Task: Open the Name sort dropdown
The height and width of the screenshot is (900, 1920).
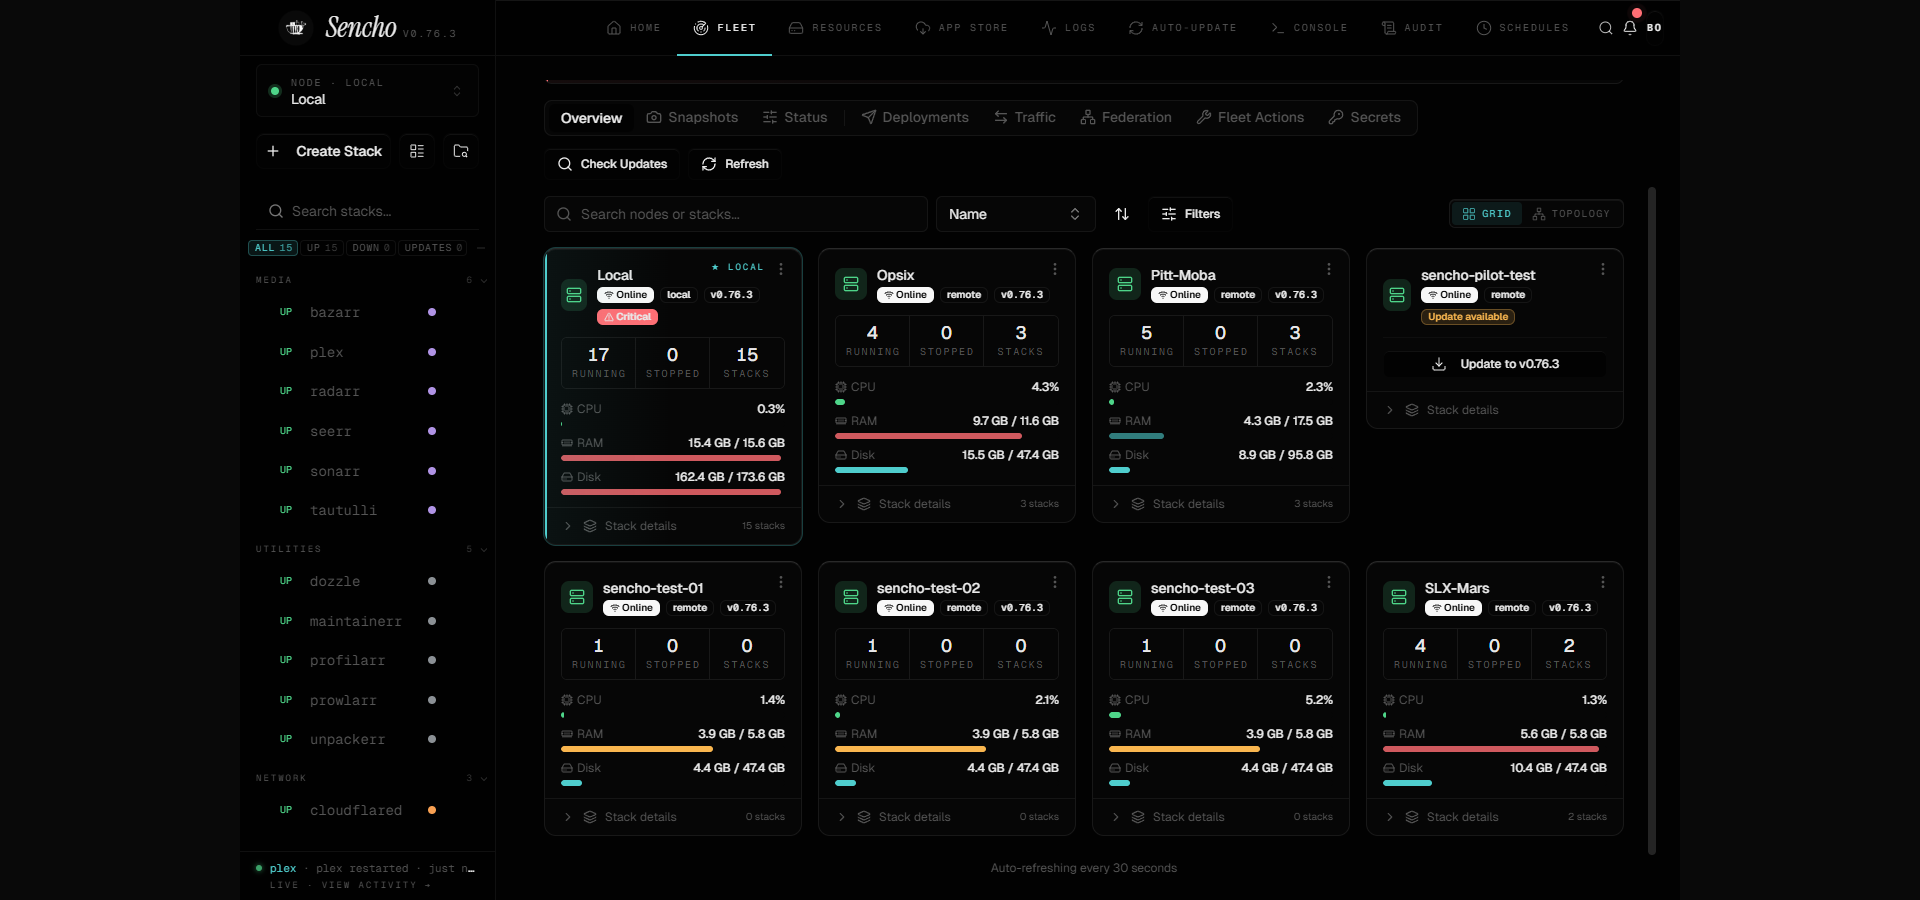Action: [x=1015, y=214]
